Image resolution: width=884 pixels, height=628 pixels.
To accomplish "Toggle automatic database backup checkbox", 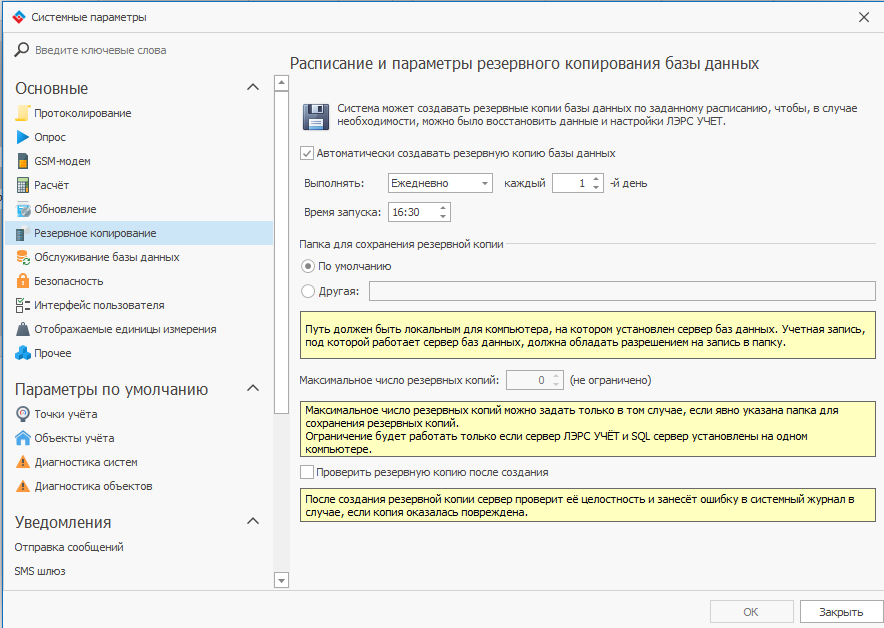I will pos(307,153).
